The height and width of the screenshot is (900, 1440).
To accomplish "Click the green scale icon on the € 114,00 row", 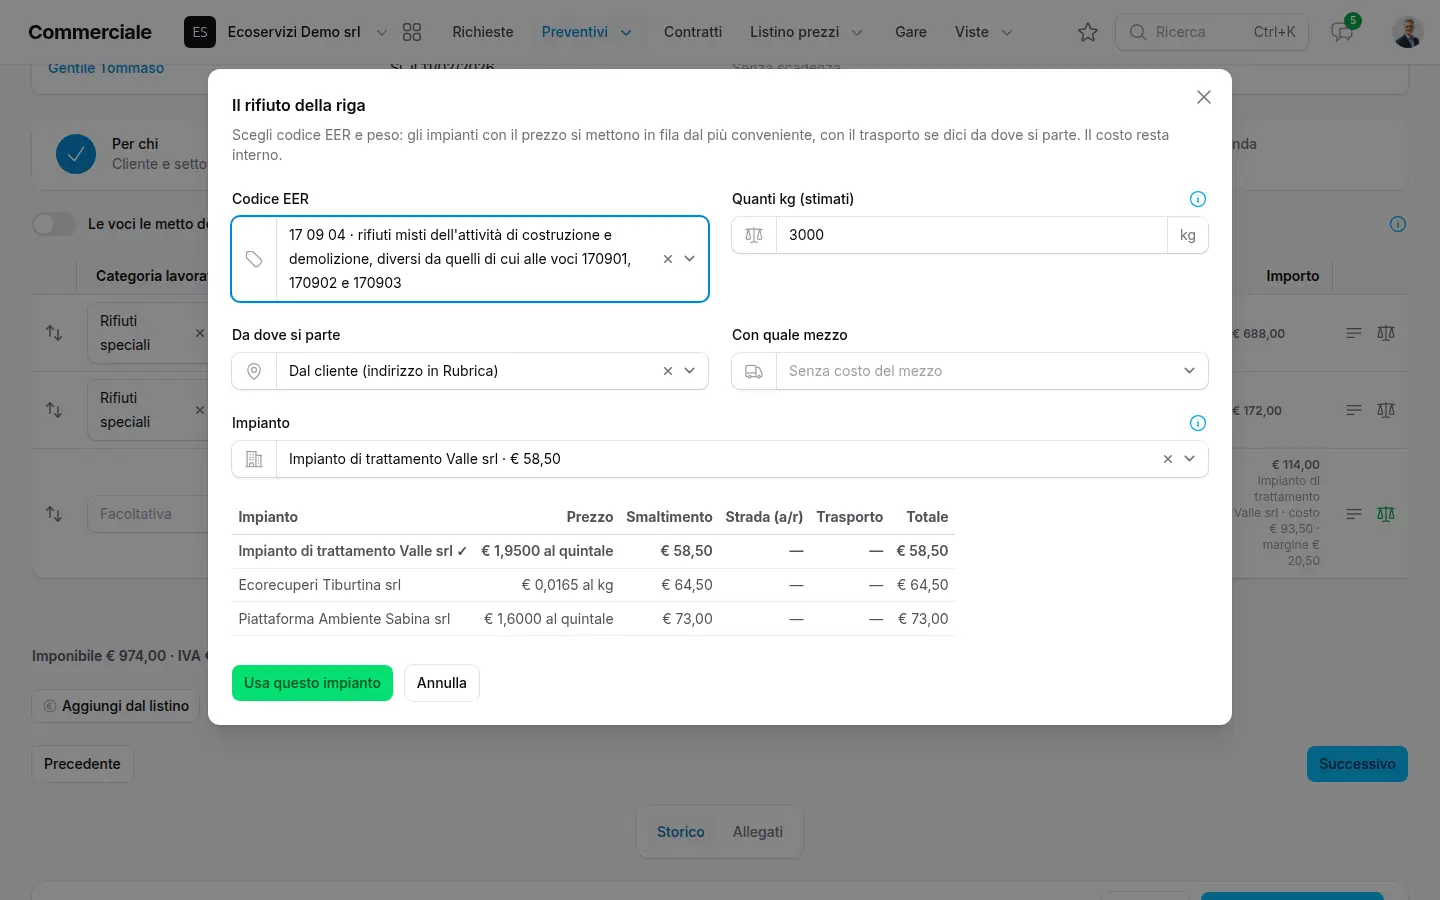I will 1386,514.
